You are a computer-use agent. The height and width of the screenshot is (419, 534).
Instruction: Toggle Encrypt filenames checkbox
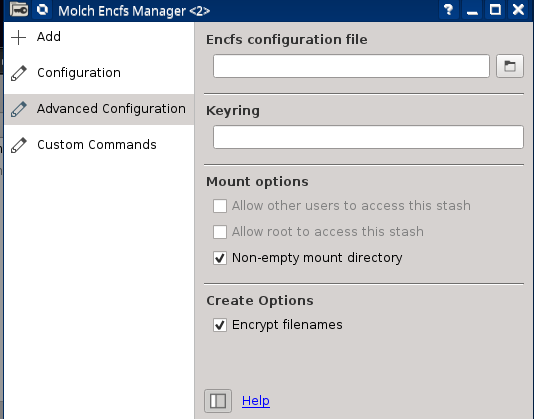tap(220, 325)
